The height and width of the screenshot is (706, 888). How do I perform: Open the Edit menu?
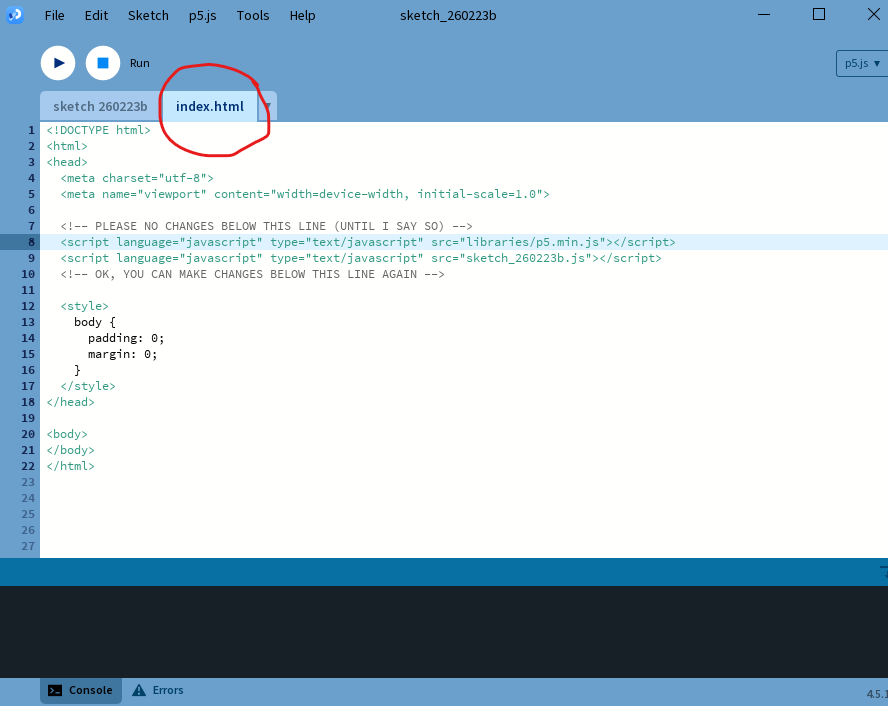click(x=96, y=15)
